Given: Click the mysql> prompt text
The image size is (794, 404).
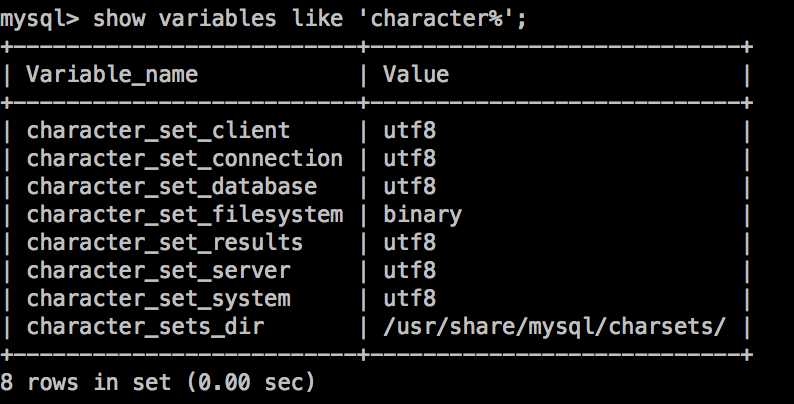Looking at the screenshot, I should [x=39, y=20].
